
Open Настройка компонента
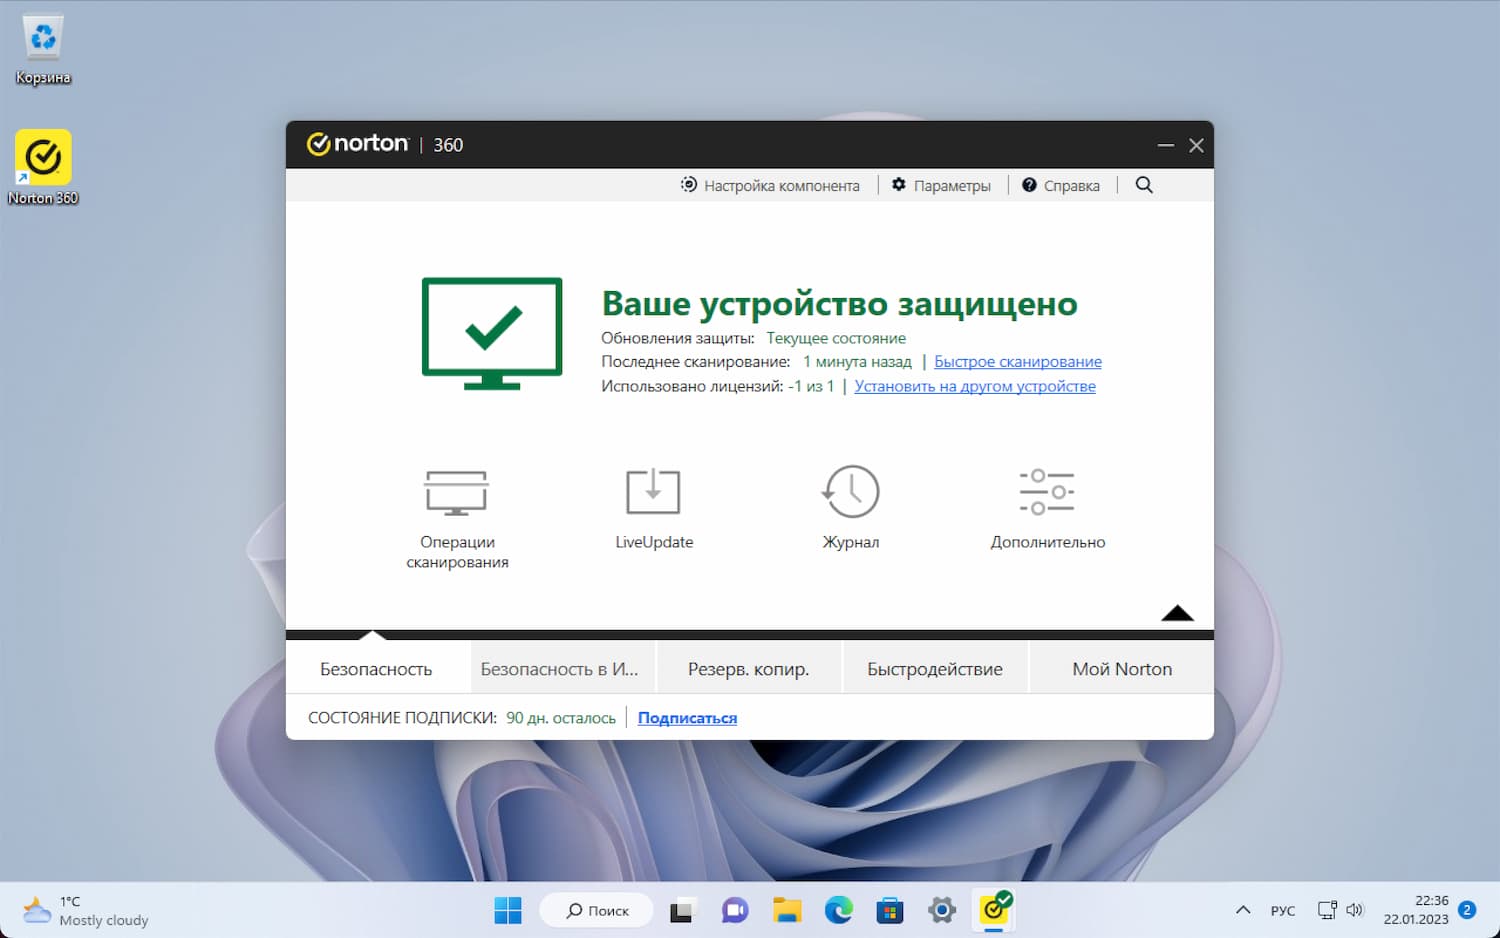770,185
